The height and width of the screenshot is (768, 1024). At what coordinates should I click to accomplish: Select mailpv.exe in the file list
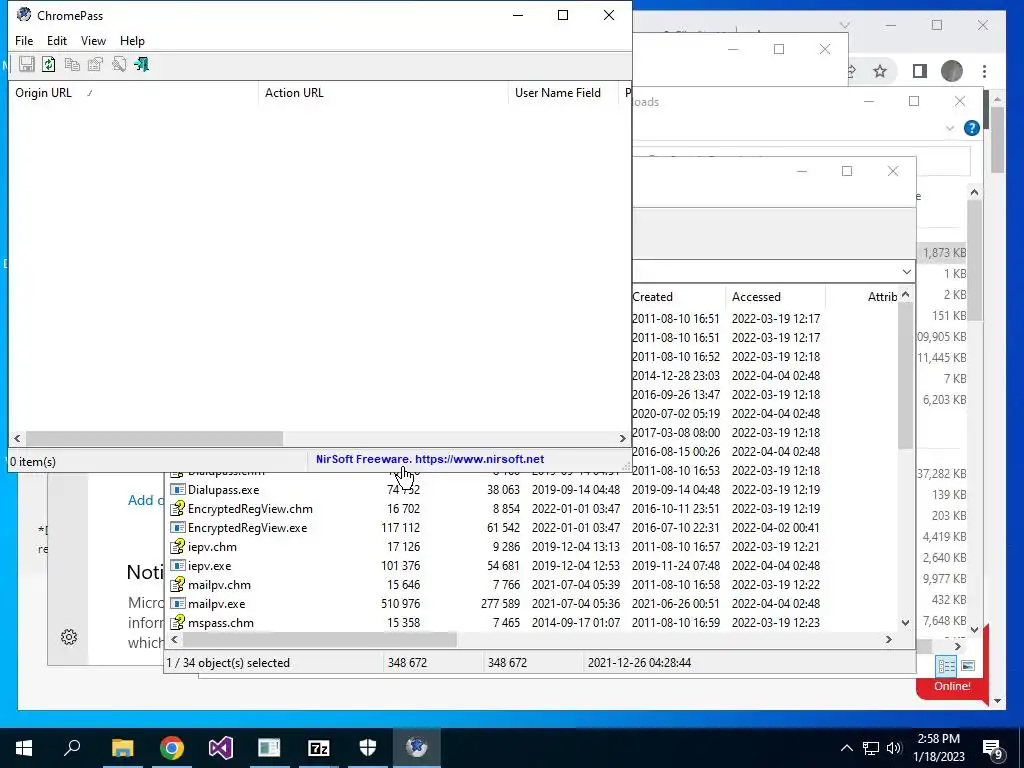coord(217,603)
